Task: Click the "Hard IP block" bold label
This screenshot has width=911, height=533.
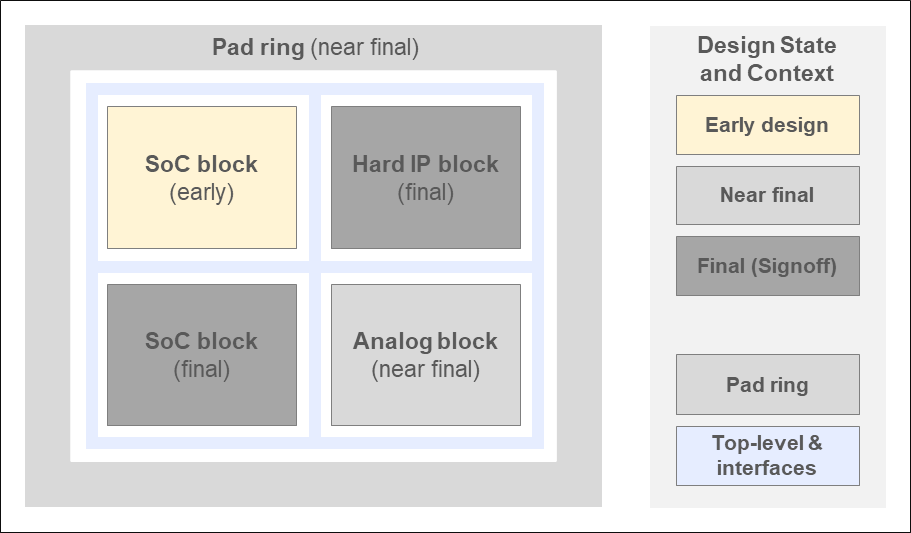Action: (425, 164)
